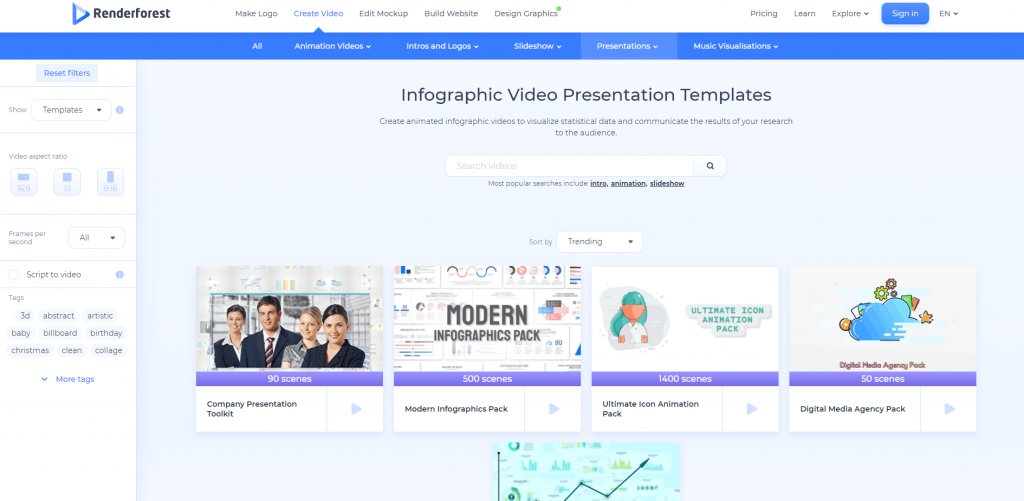Image resolution: width=1024 pixels, height=501 pixels.
Task: Select the 9:16 vertical aspect ratio icon
Action: pyautogui.click(x=110, y=181)
